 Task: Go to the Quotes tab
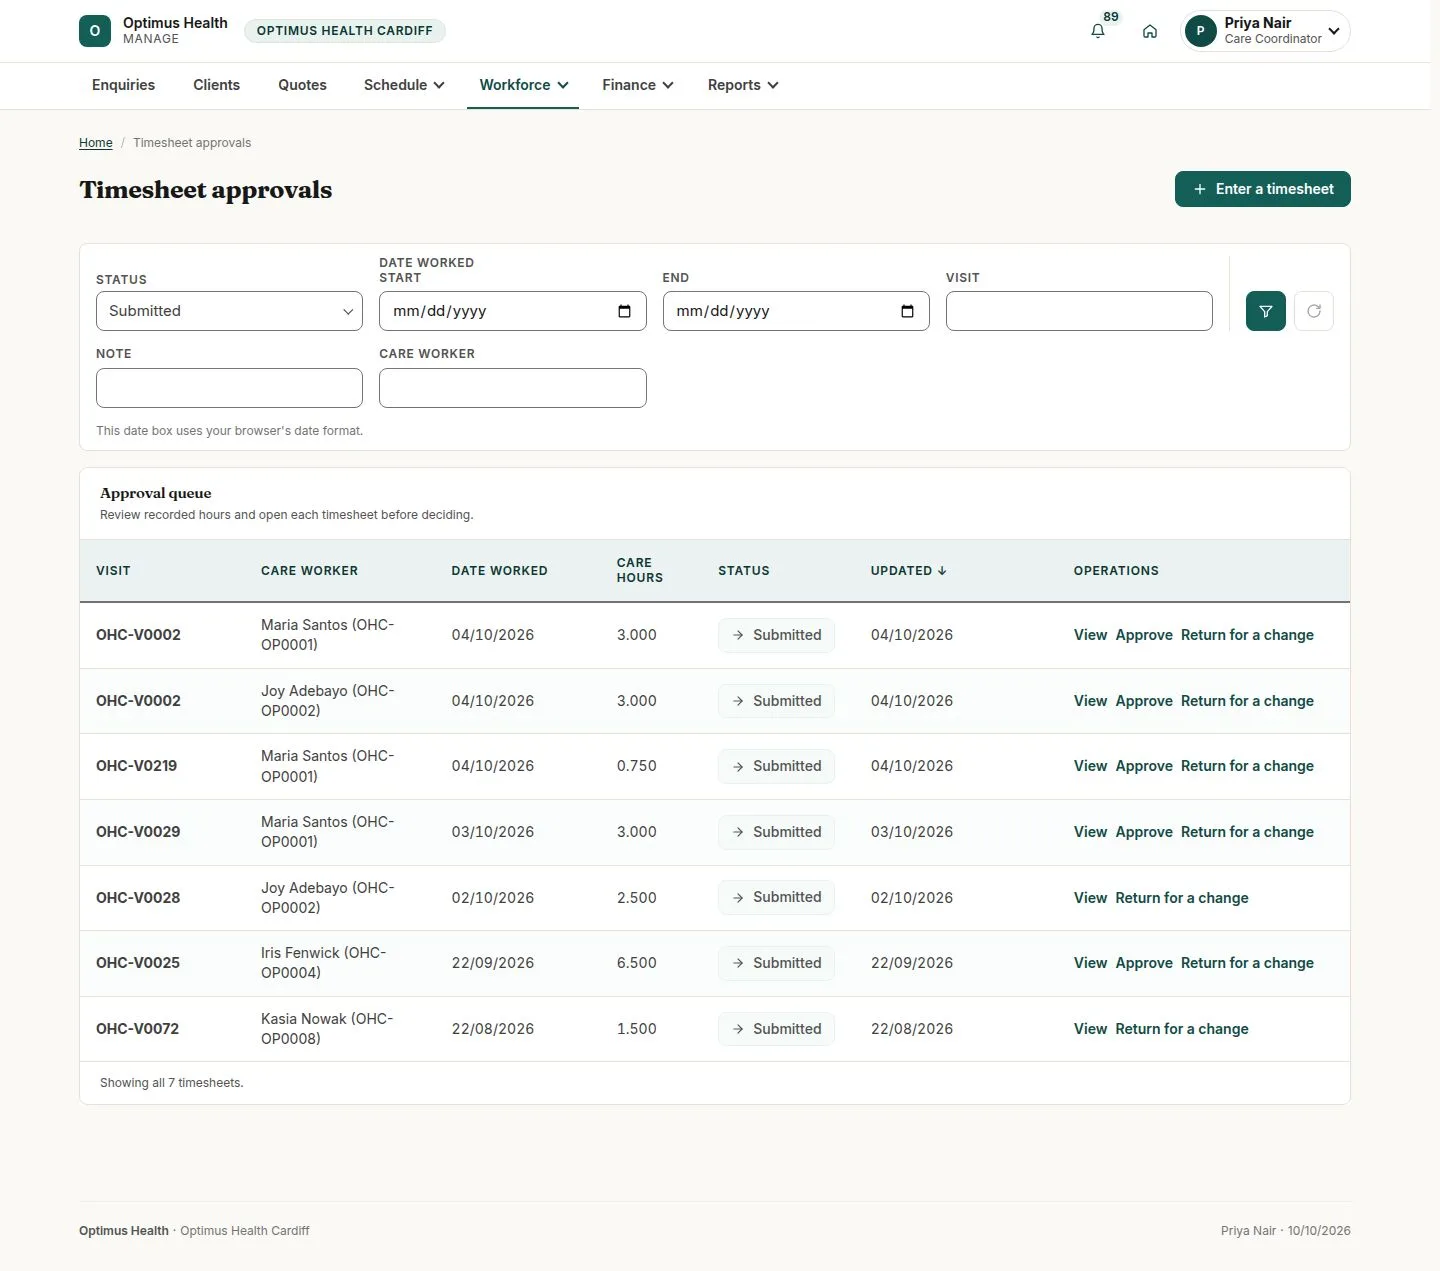(302, 85)
